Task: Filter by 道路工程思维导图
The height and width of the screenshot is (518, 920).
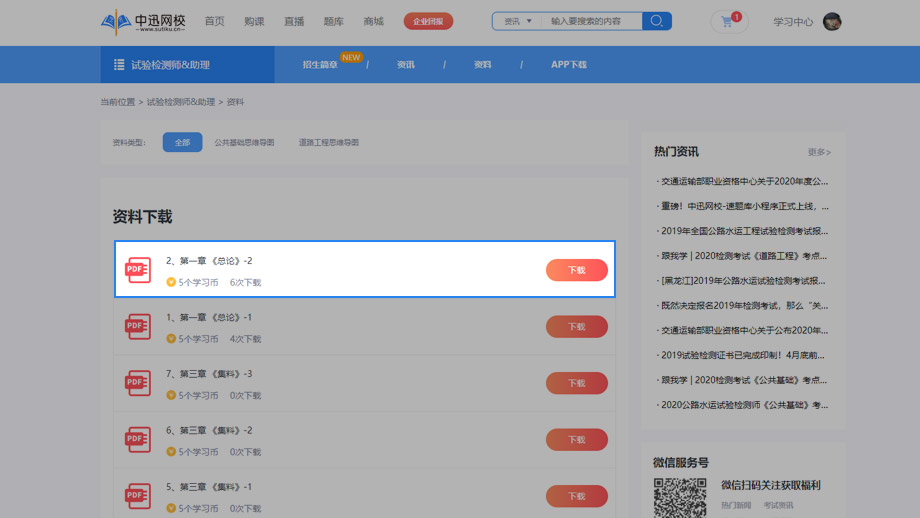Action: [328, 143]
